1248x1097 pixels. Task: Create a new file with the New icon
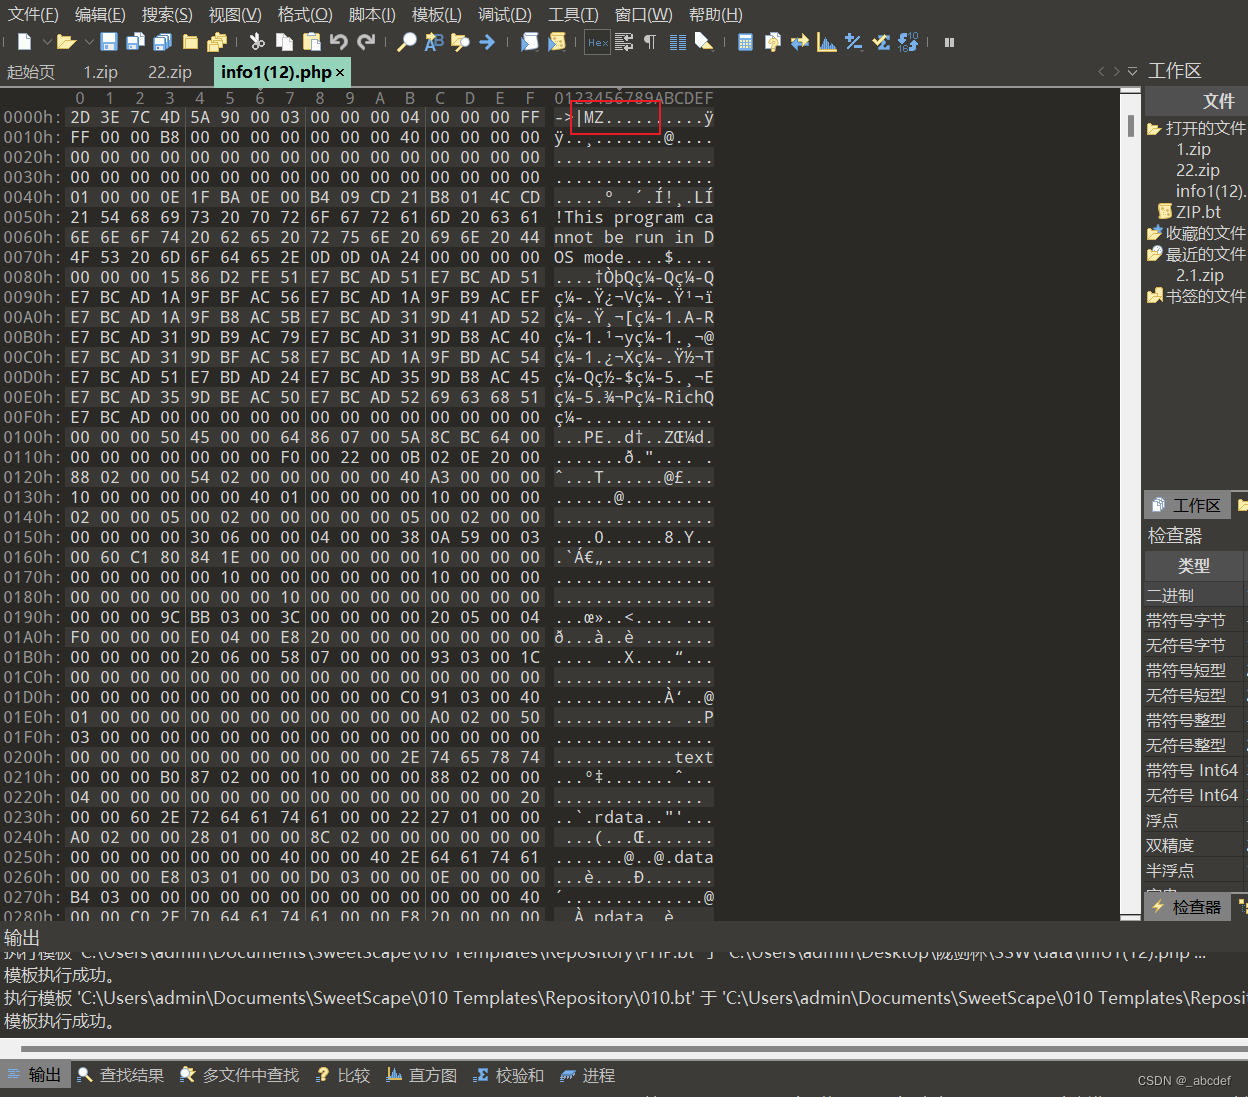(24, 42)
